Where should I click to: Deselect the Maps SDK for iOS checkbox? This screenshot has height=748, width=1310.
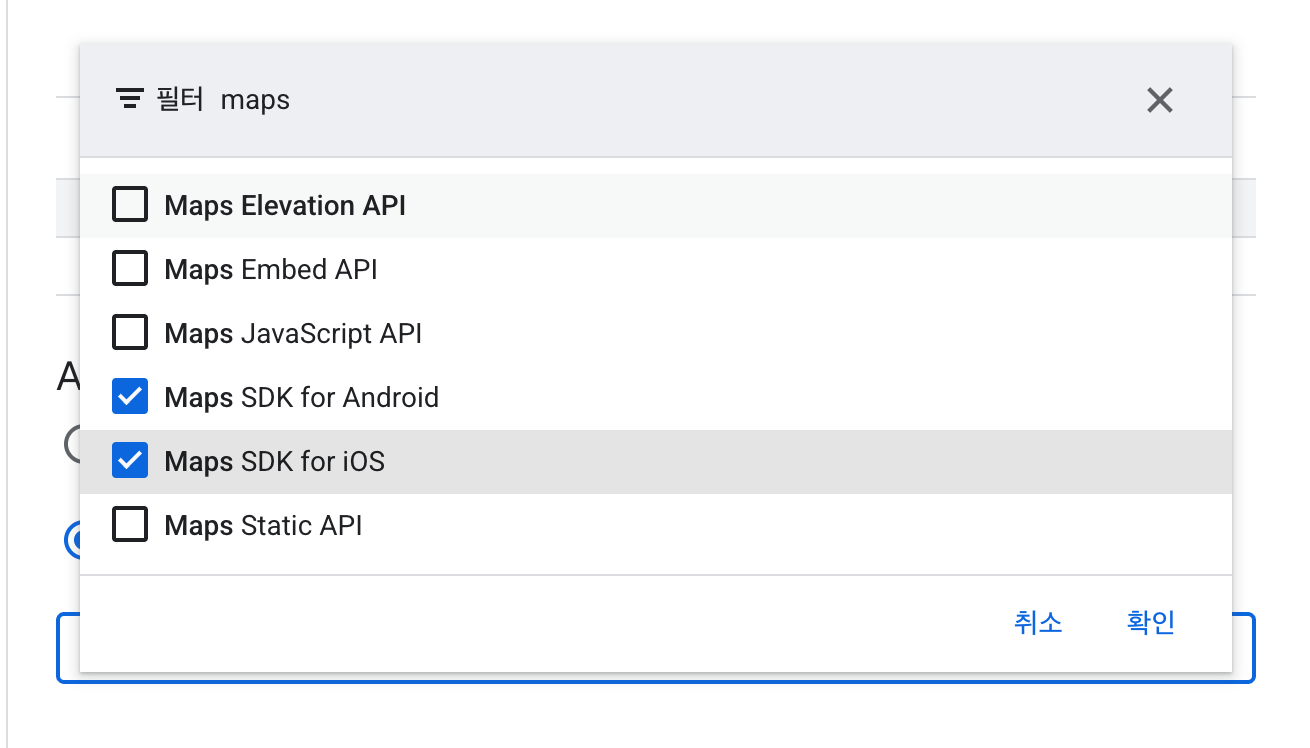(x=130, y=462)
